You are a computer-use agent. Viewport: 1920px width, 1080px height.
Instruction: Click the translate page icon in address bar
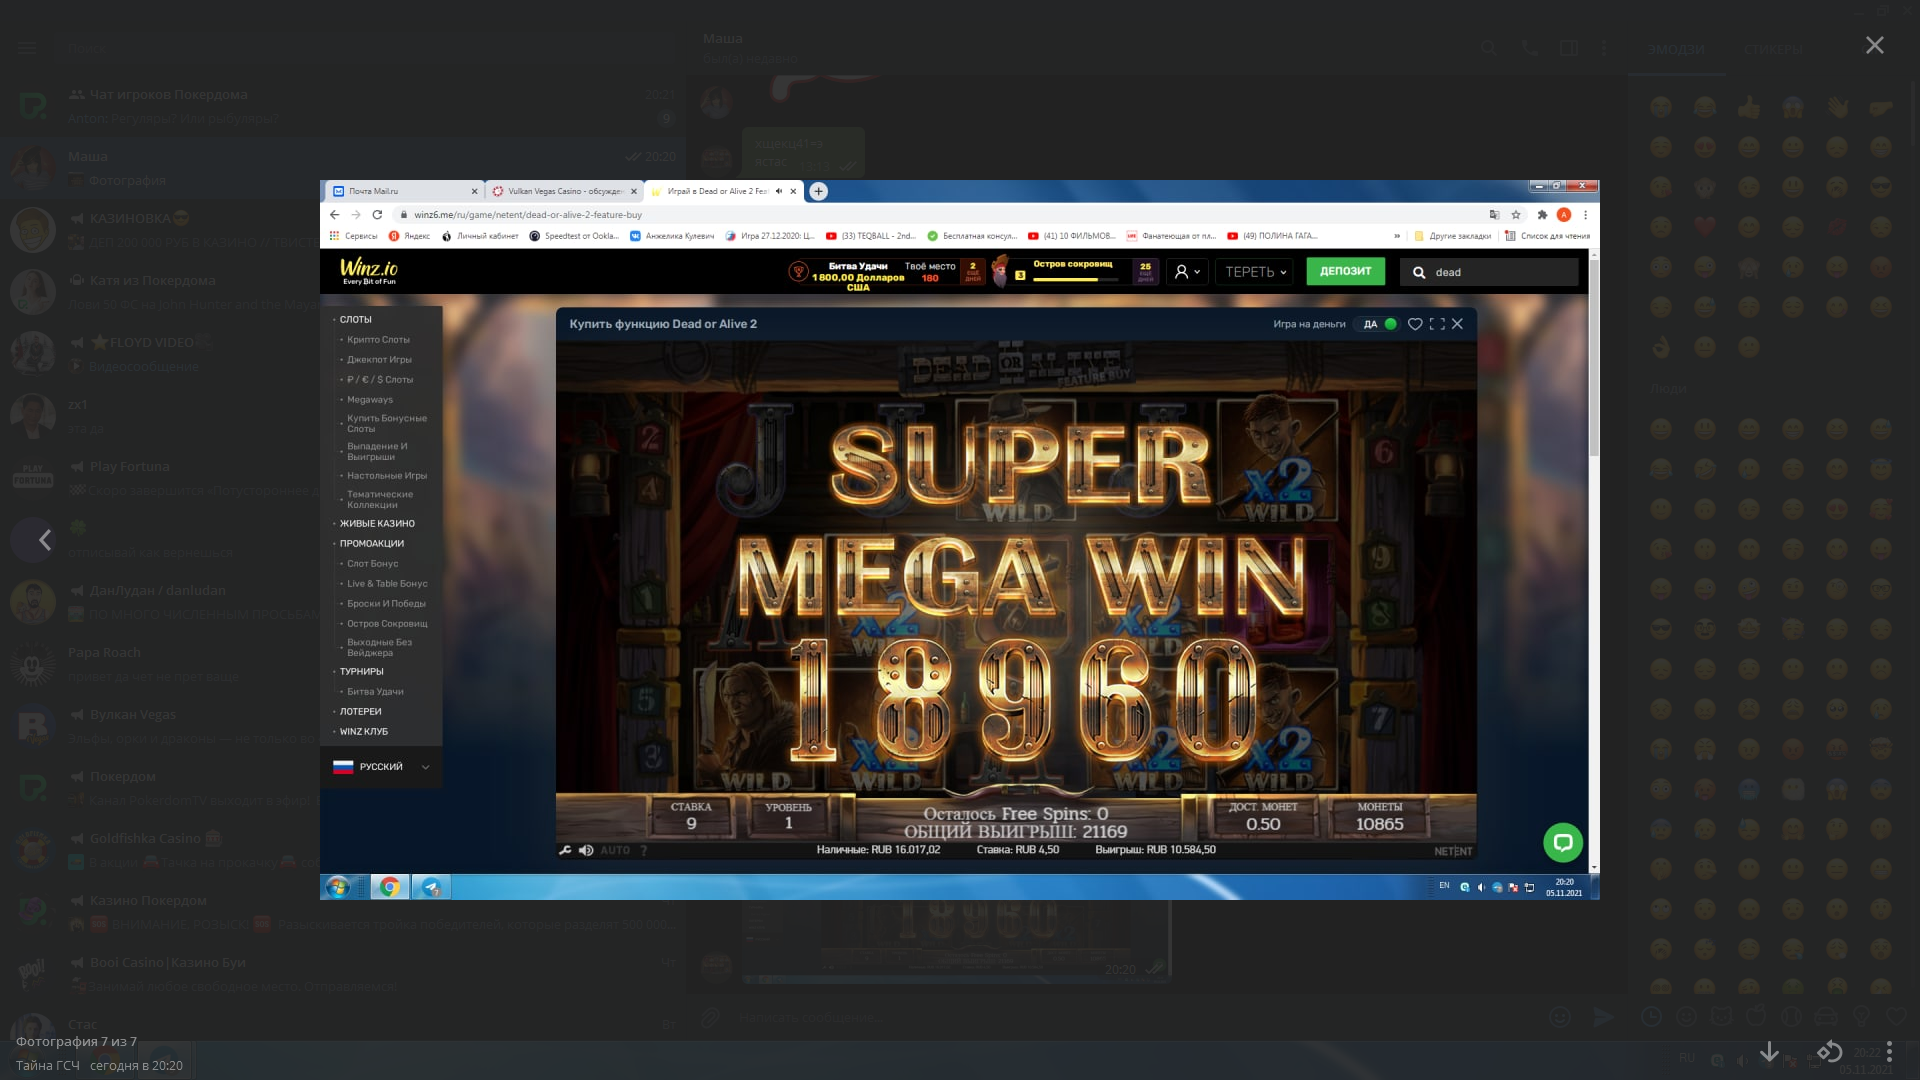pos(1494,215)
